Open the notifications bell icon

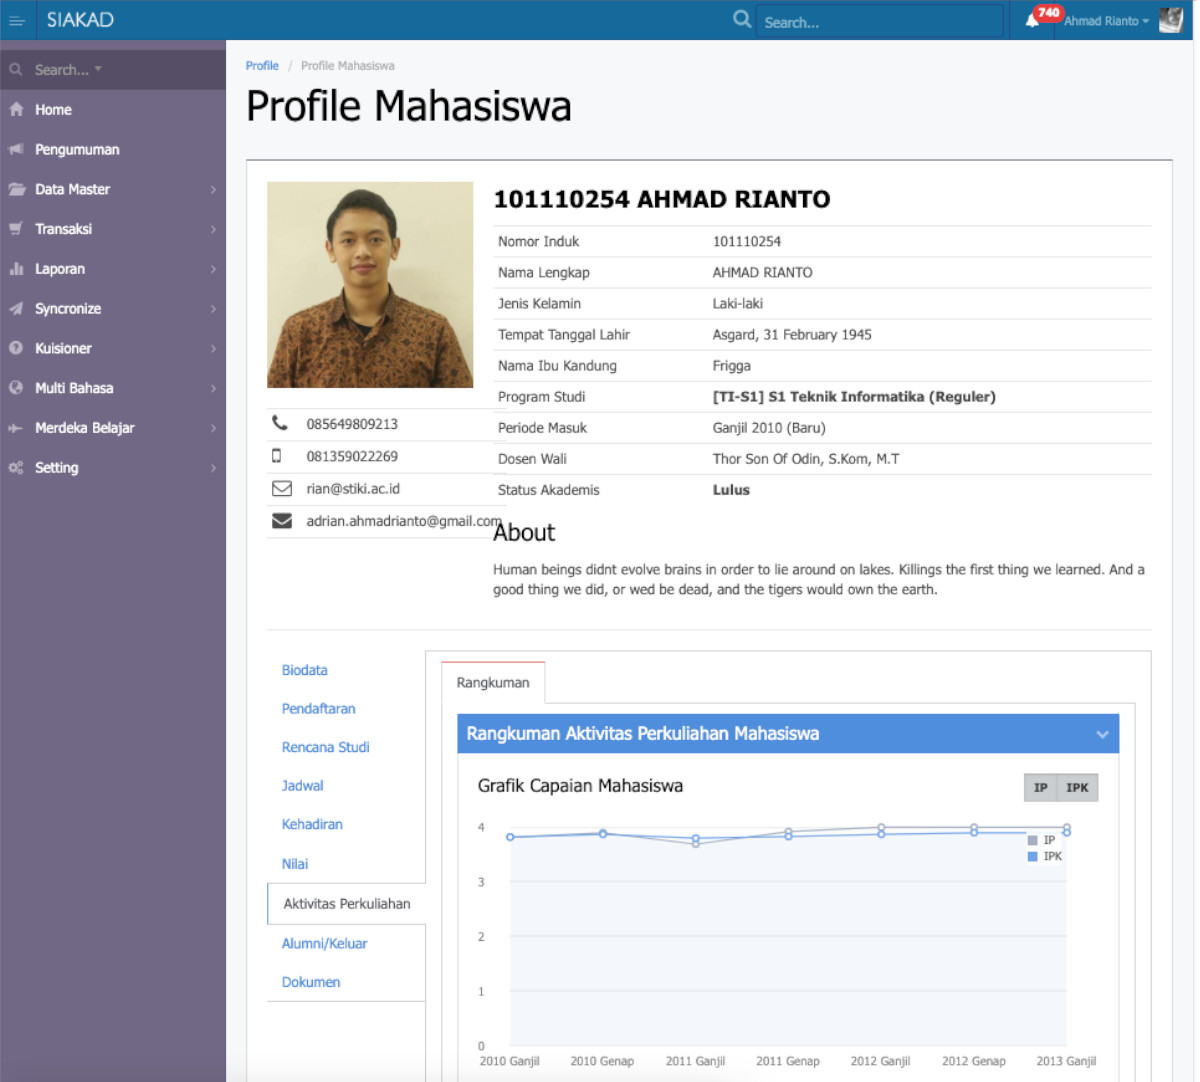(x=1032, y=20)
